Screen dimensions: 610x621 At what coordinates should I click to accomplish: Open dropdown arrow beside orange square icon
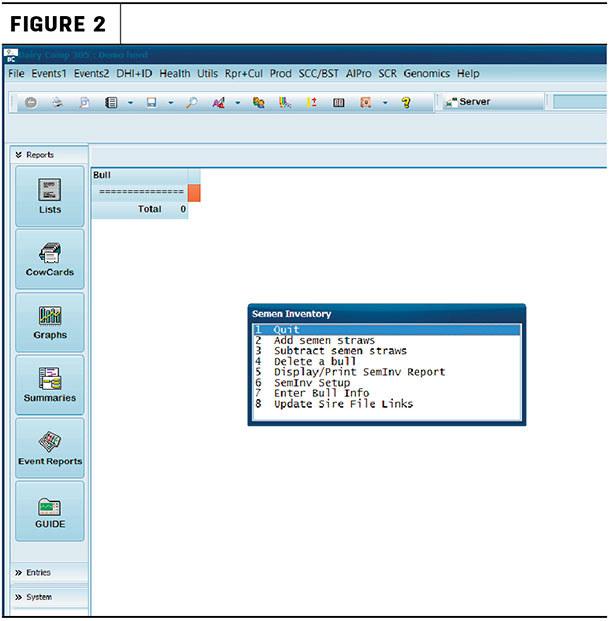point(385,103)
